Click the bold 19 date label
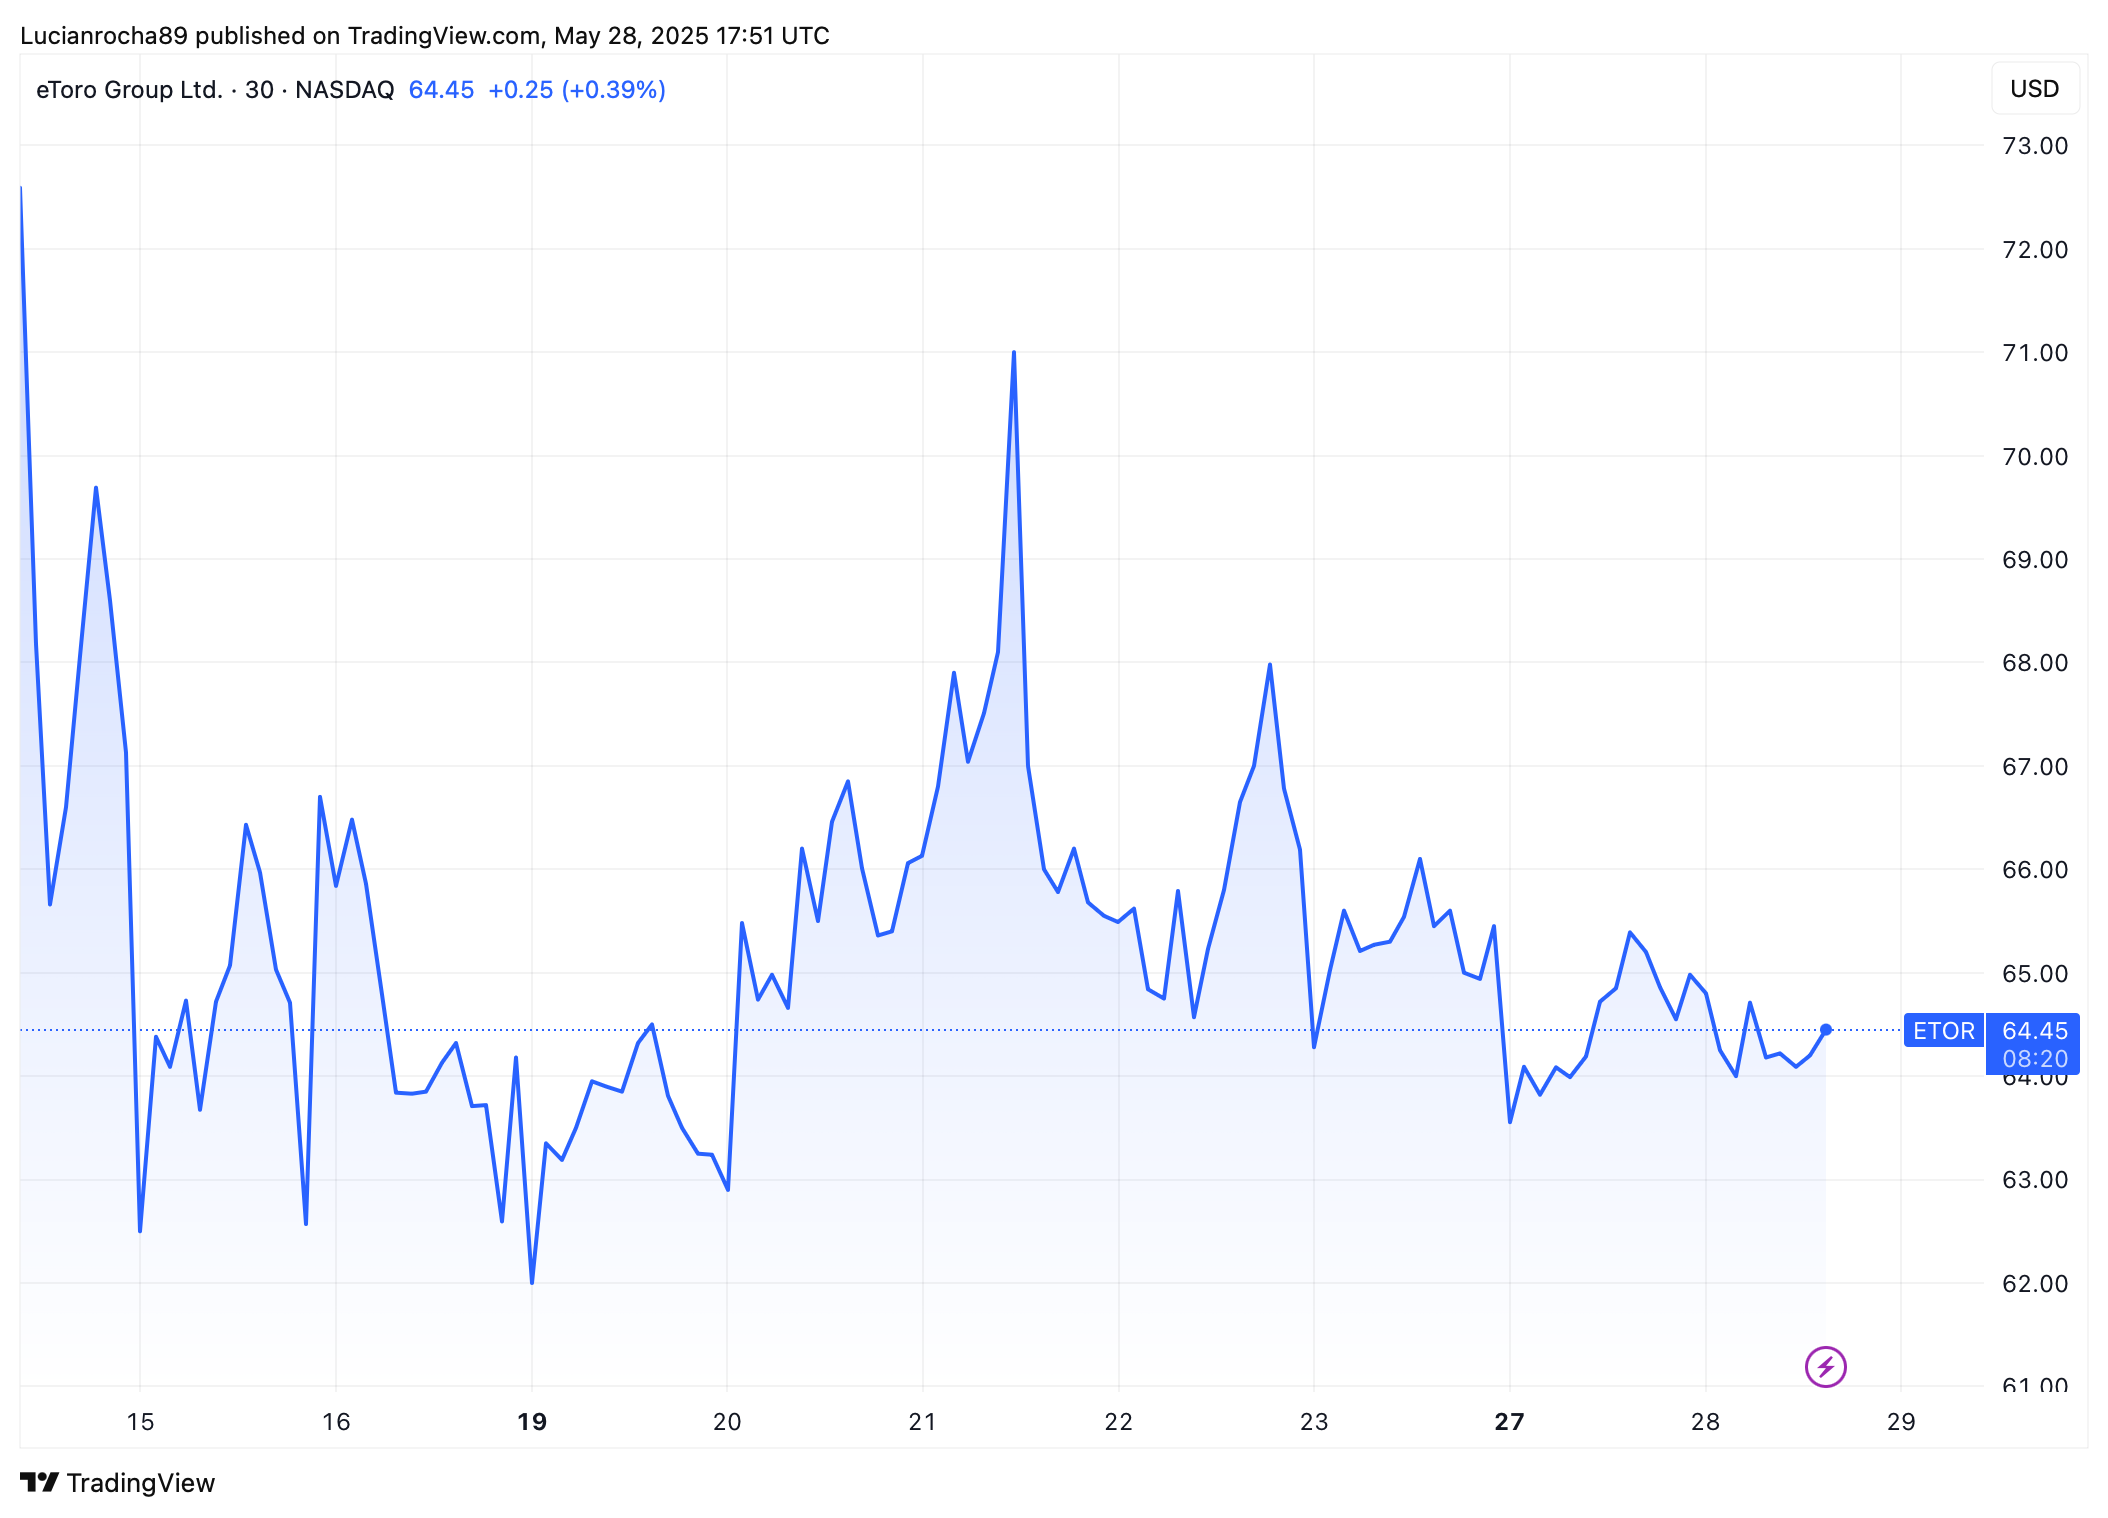The width and height of the screenshot is (2108, 1518). tap(532, 1421)
